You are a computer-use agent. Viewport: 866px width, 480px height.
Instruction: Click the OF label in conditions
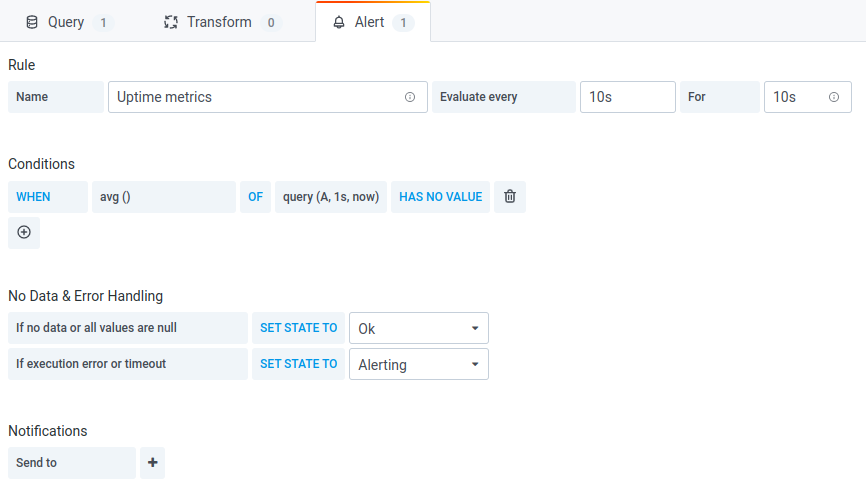(x=255, y=197)
